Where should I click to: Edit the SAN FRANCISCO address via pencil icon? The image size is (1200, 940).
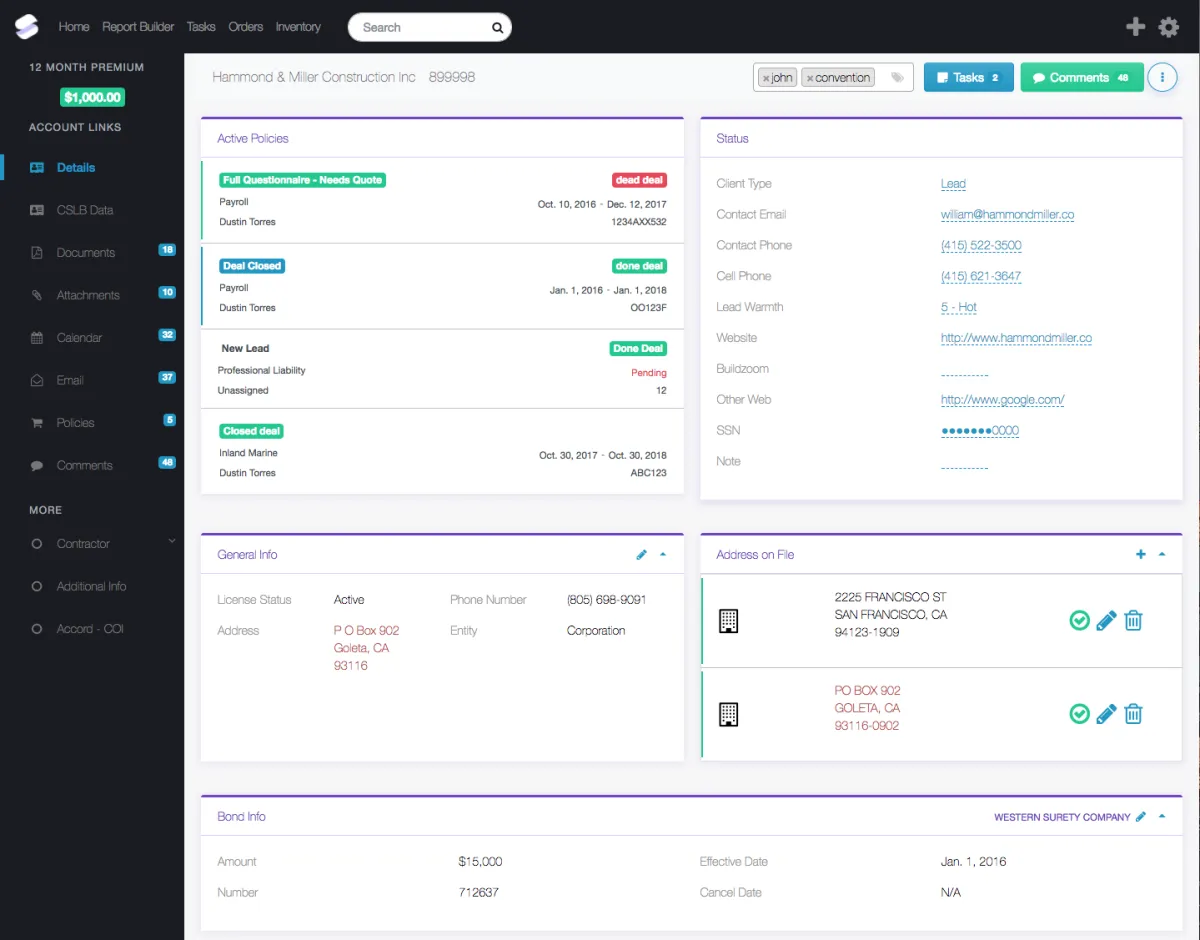click(1106, 620)
